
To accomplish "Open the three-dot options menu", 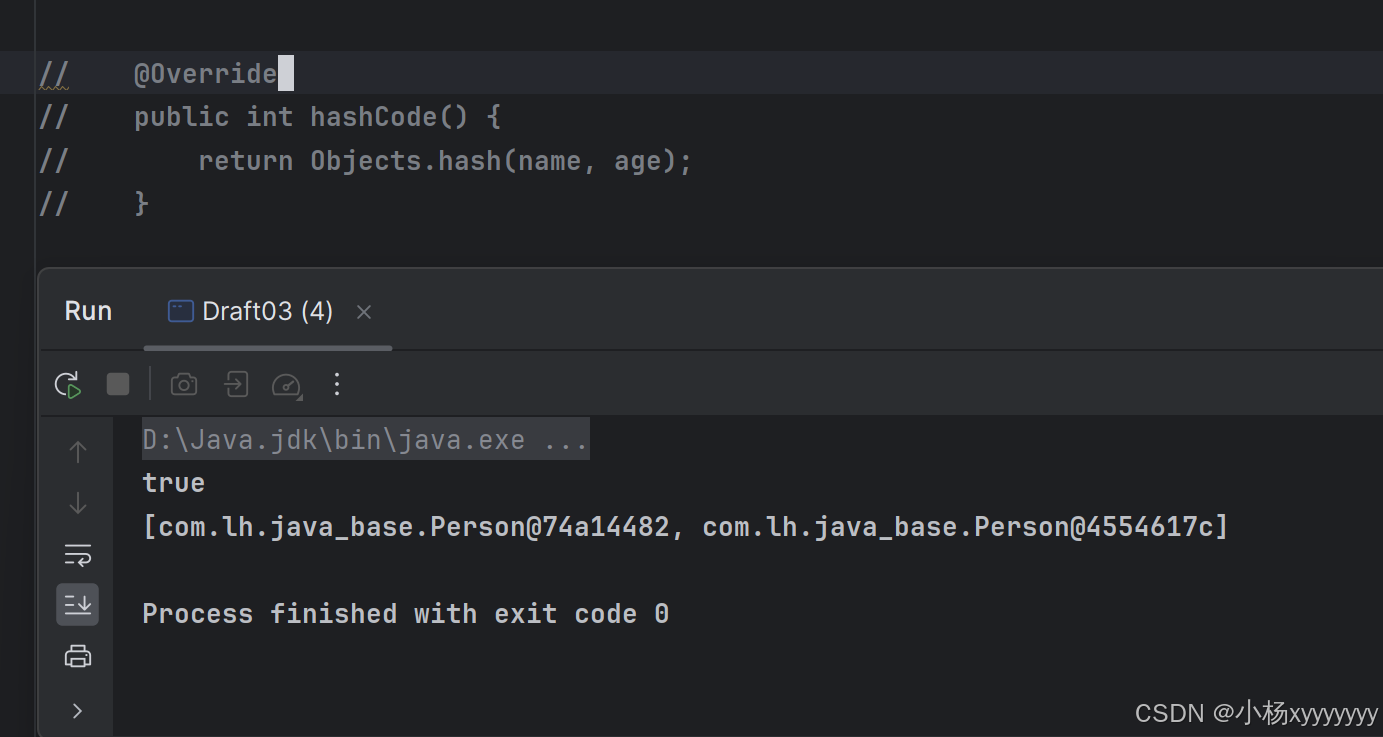I will [336, 384].
